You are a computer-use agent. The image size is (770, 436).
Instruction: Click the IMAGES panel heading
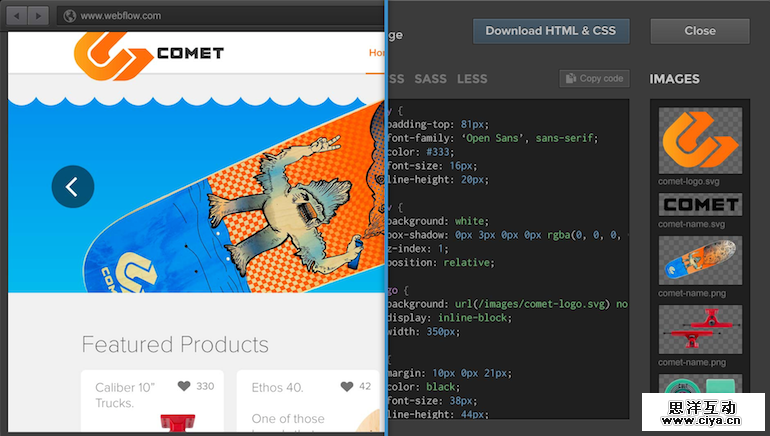pos(674,79)
